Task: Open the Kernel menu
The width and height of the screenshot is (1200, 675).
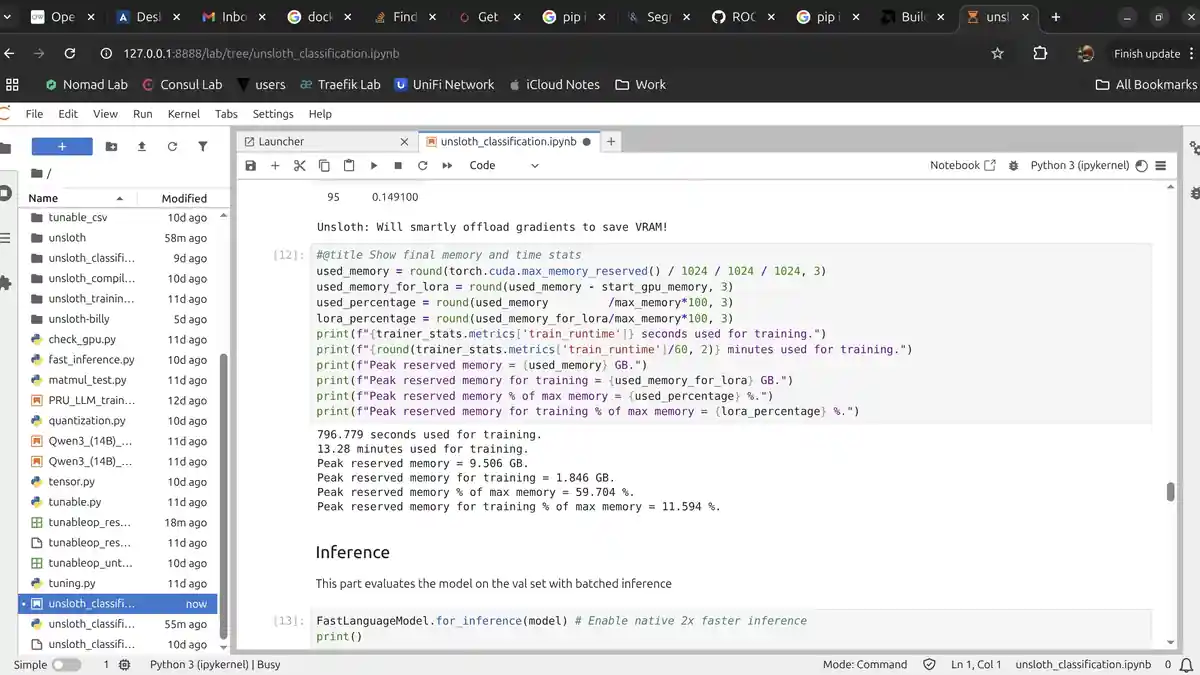Action: click(x=183, y=114)
